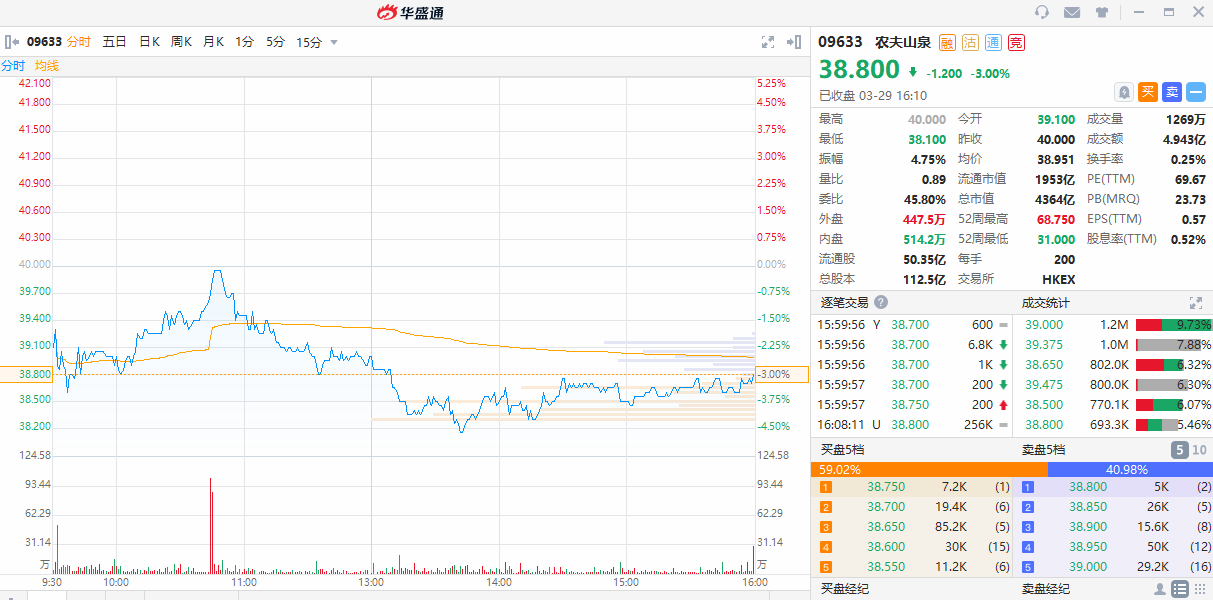Switch to 五日 five-day chart

[x=114, y=42]
